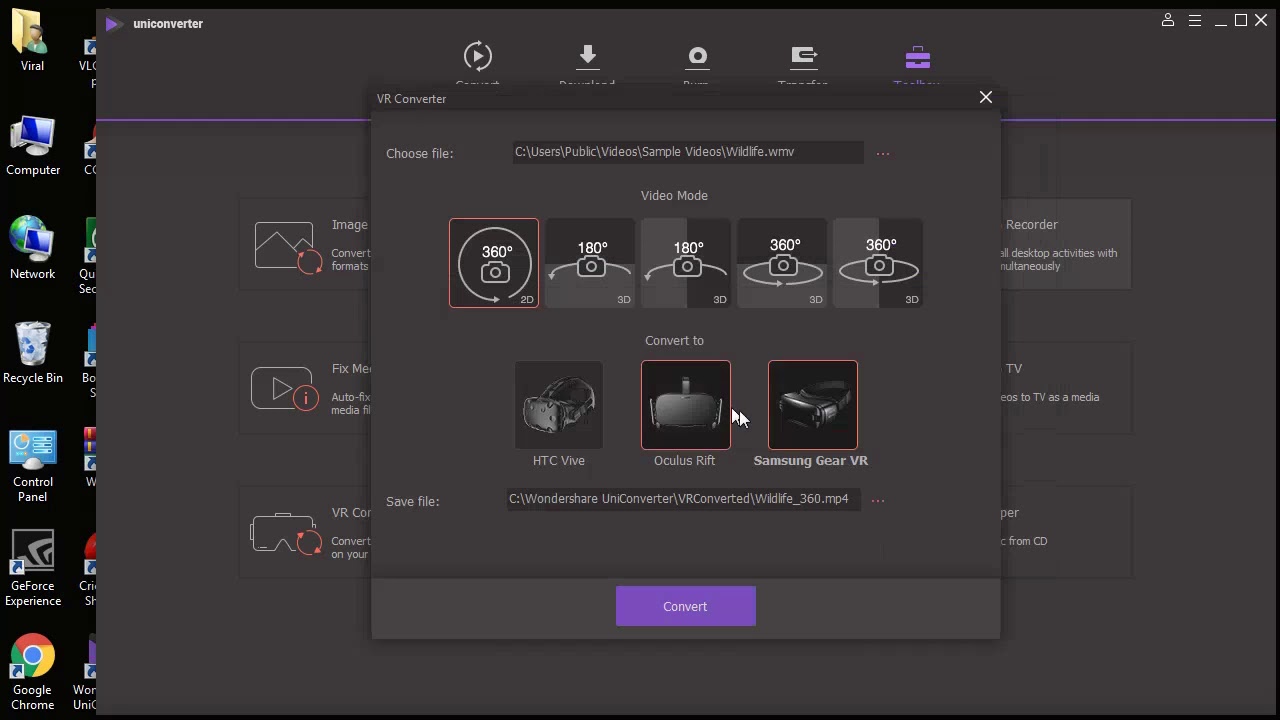The width and height of the screenshot is (1280, 720).
Task: Select the second 180° 3D video mode
Action: click(x=686, y=263)
